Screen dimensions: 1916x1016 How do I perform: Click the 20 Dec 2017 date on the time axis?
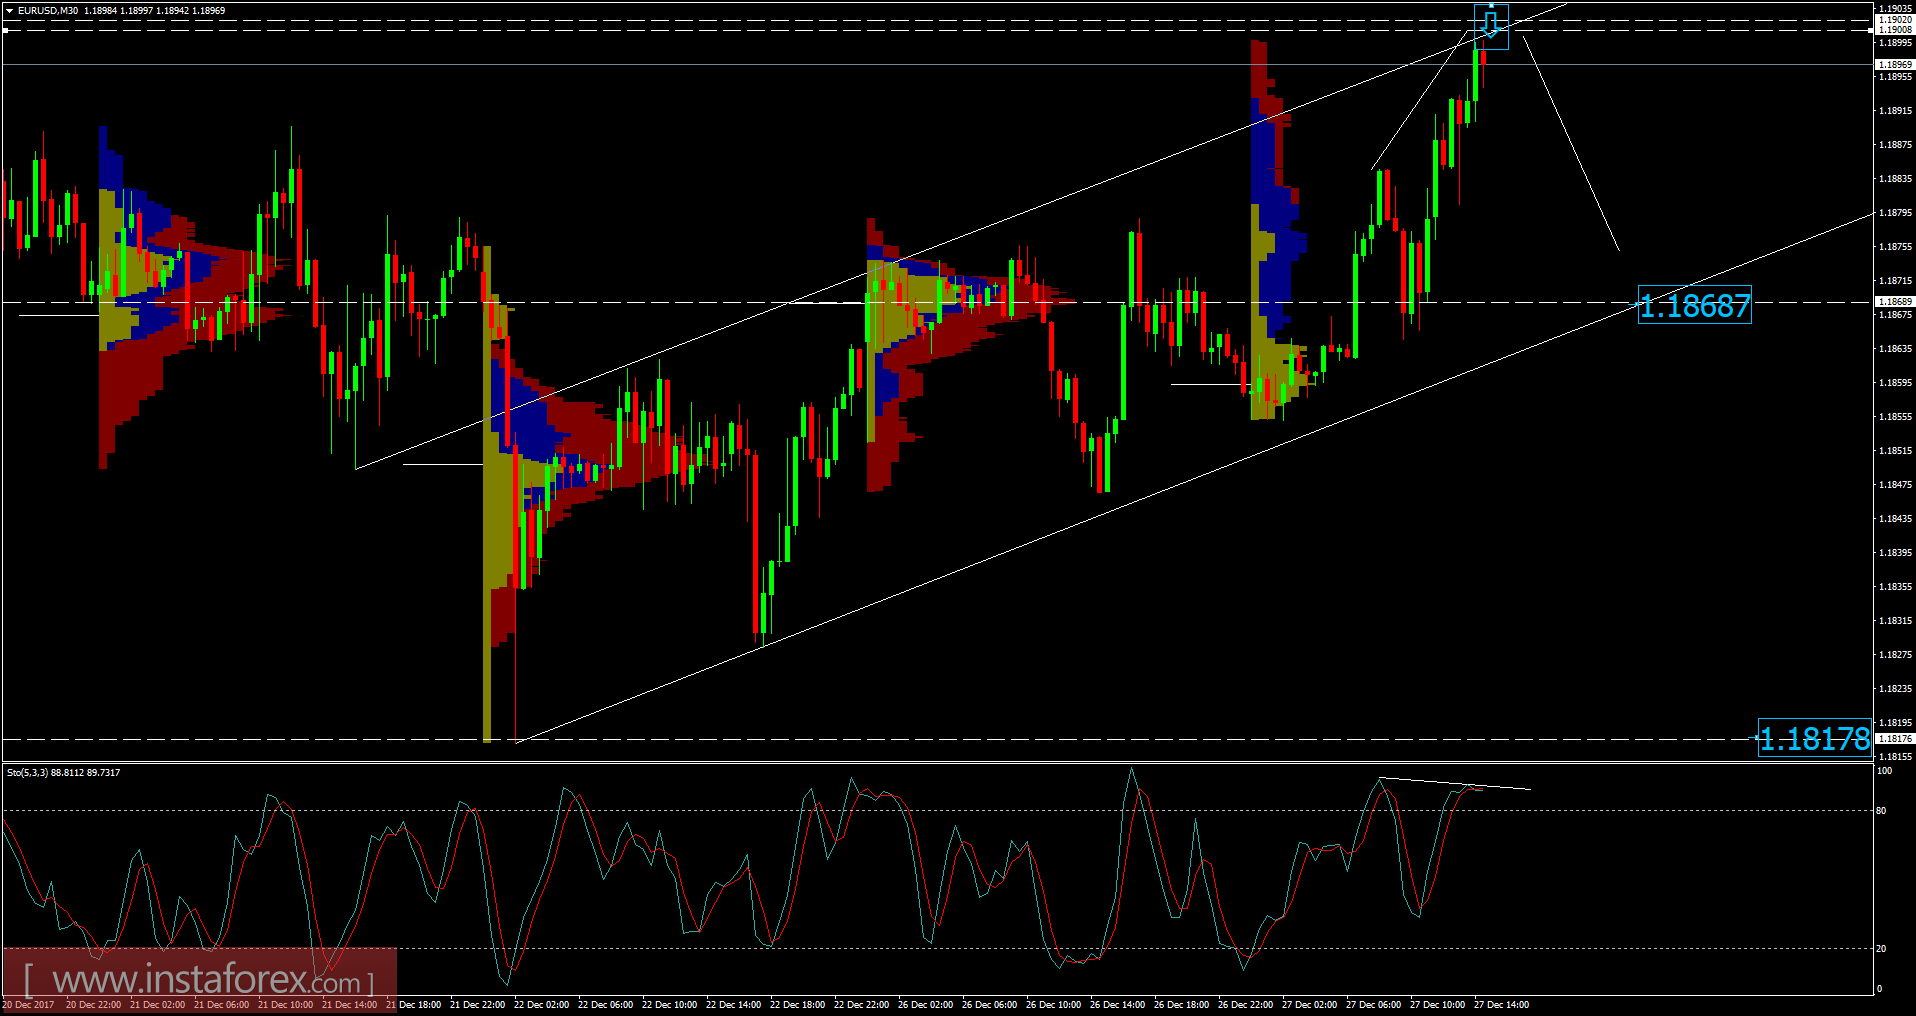pos(28,1005)
